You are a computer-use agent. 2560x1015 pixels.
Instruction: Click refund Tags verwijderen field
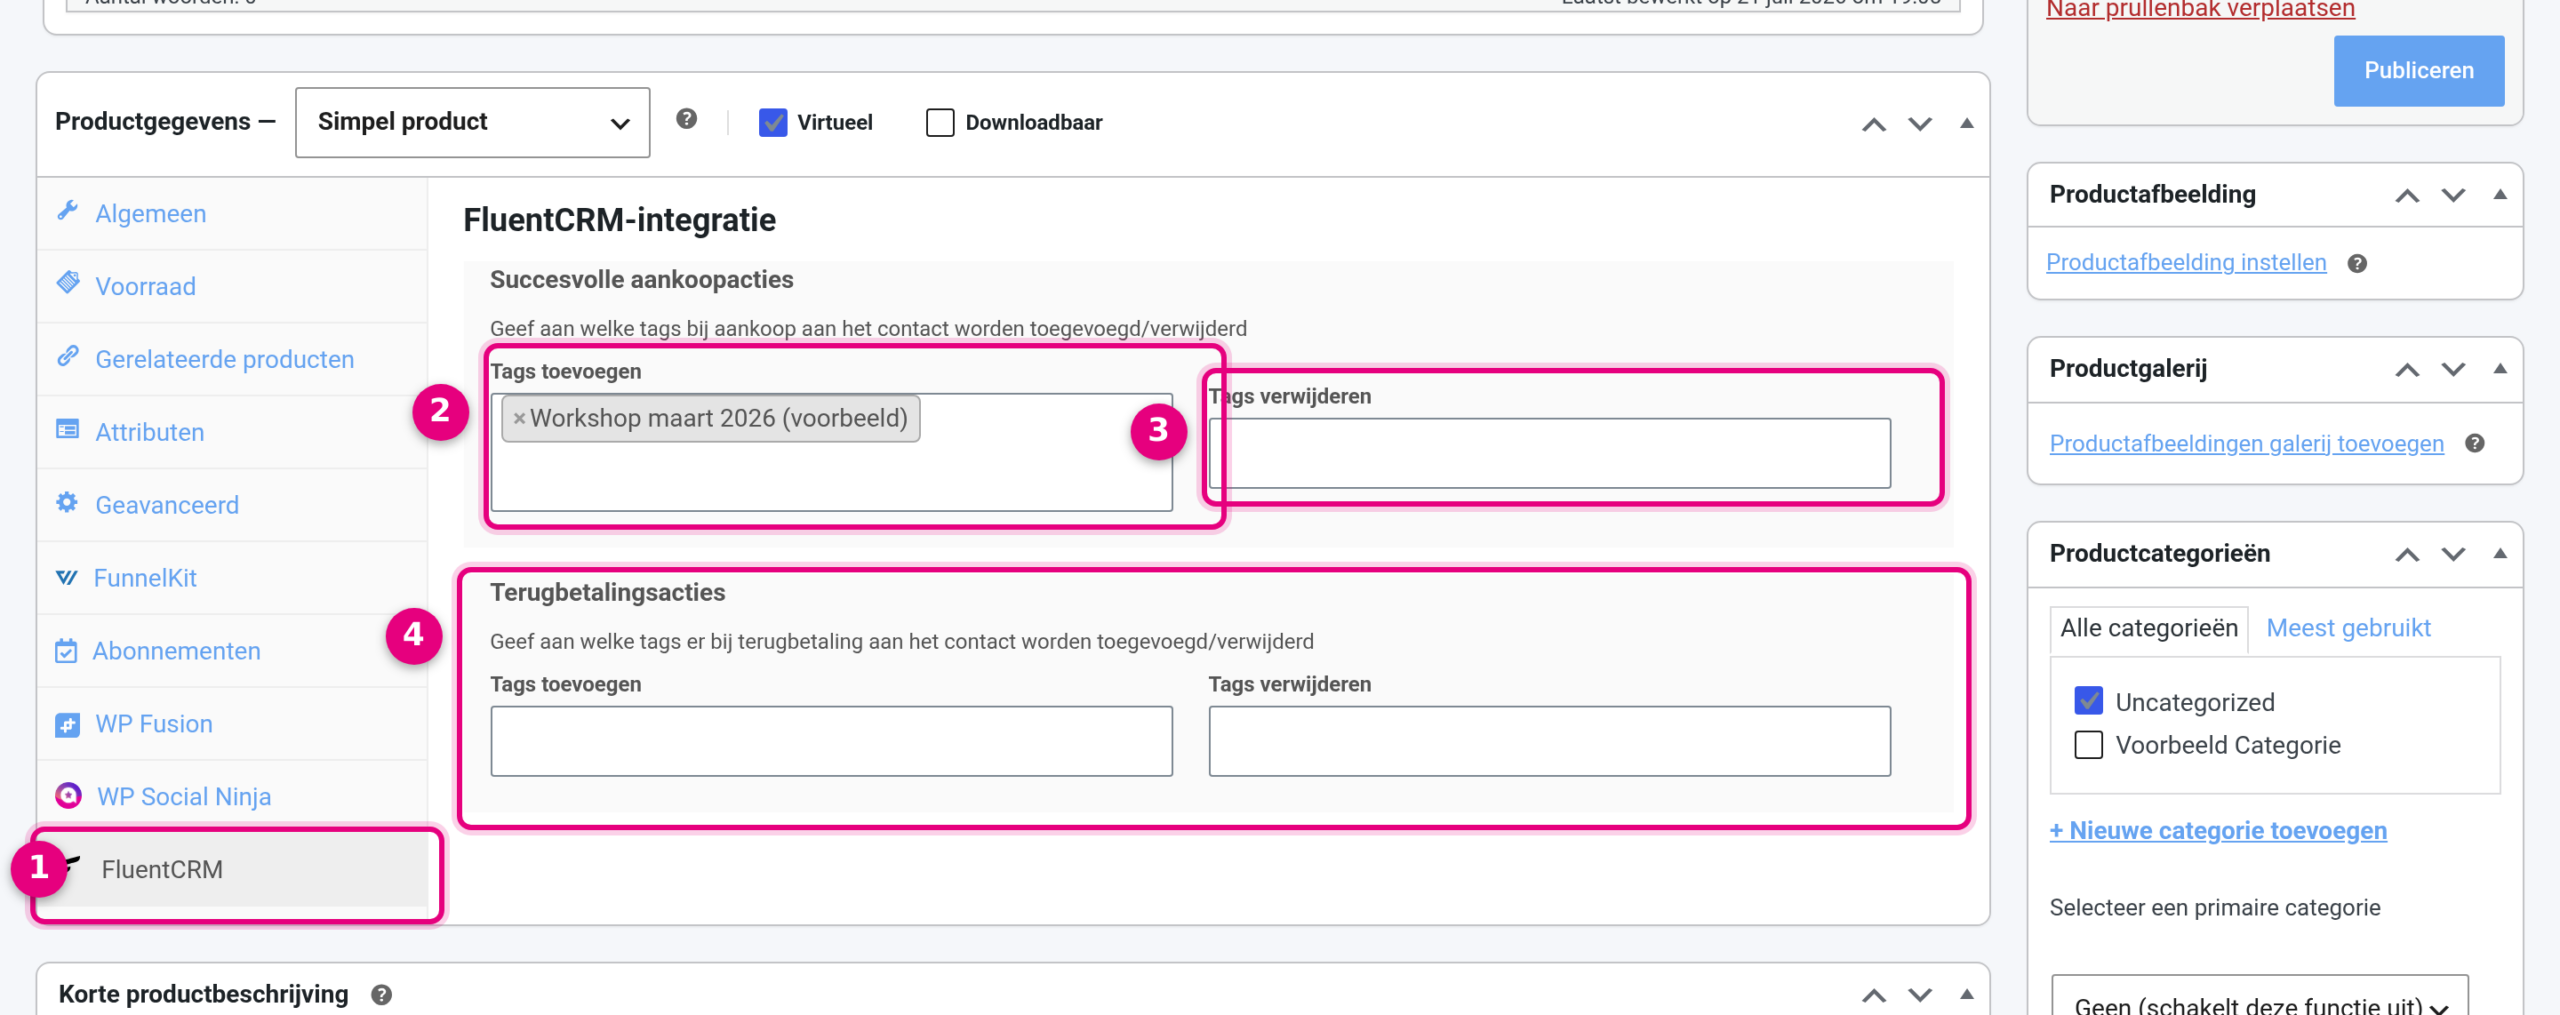coord(1549,741)
